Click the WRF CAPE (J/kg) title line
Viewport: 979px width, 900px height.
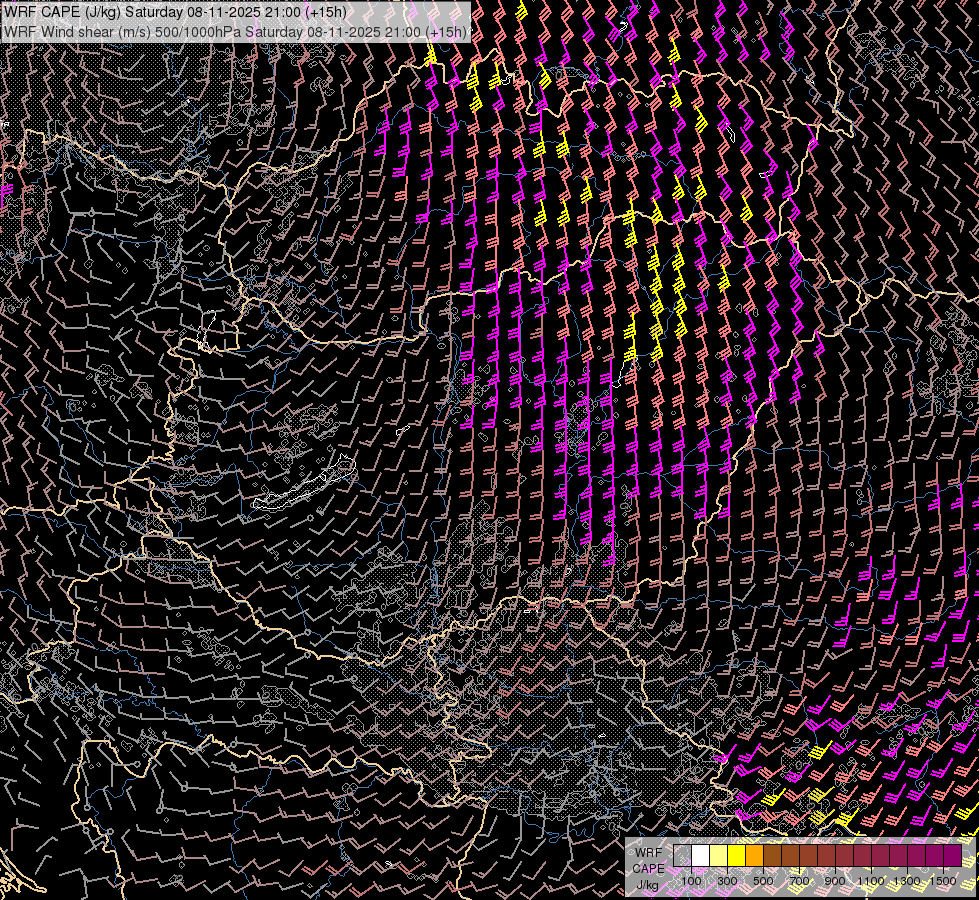(x=175, y=12)
